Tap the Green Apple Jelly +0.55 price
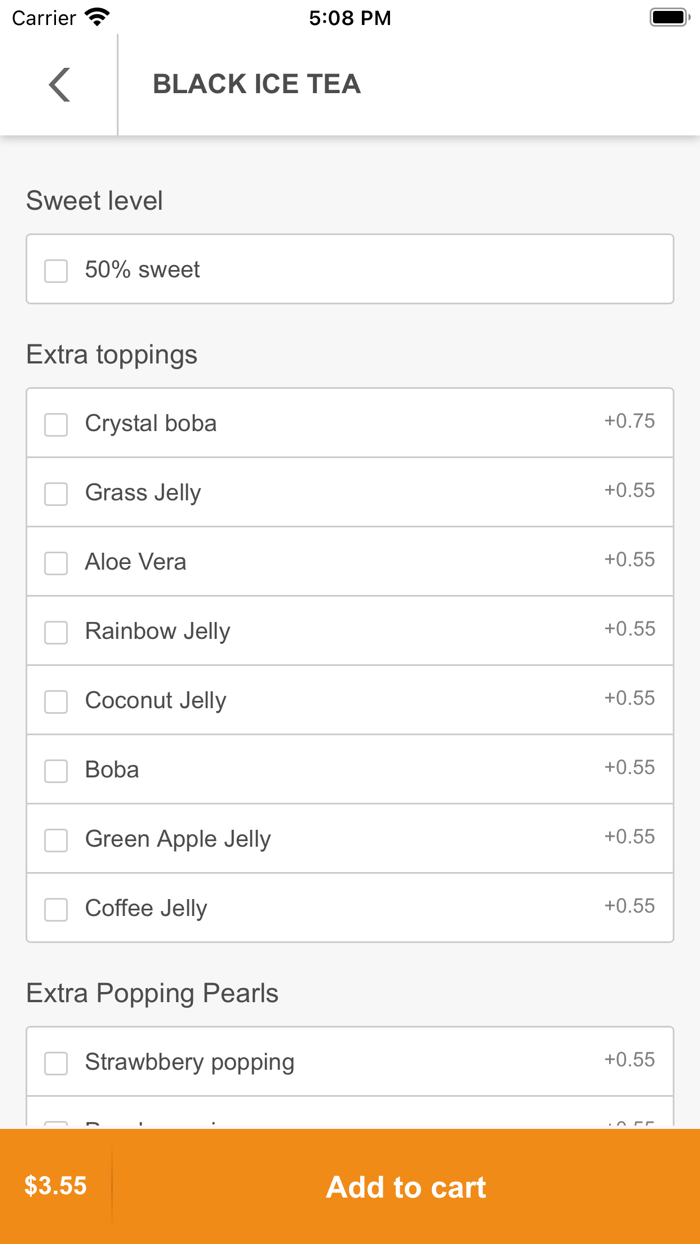 tap(629, 836)
